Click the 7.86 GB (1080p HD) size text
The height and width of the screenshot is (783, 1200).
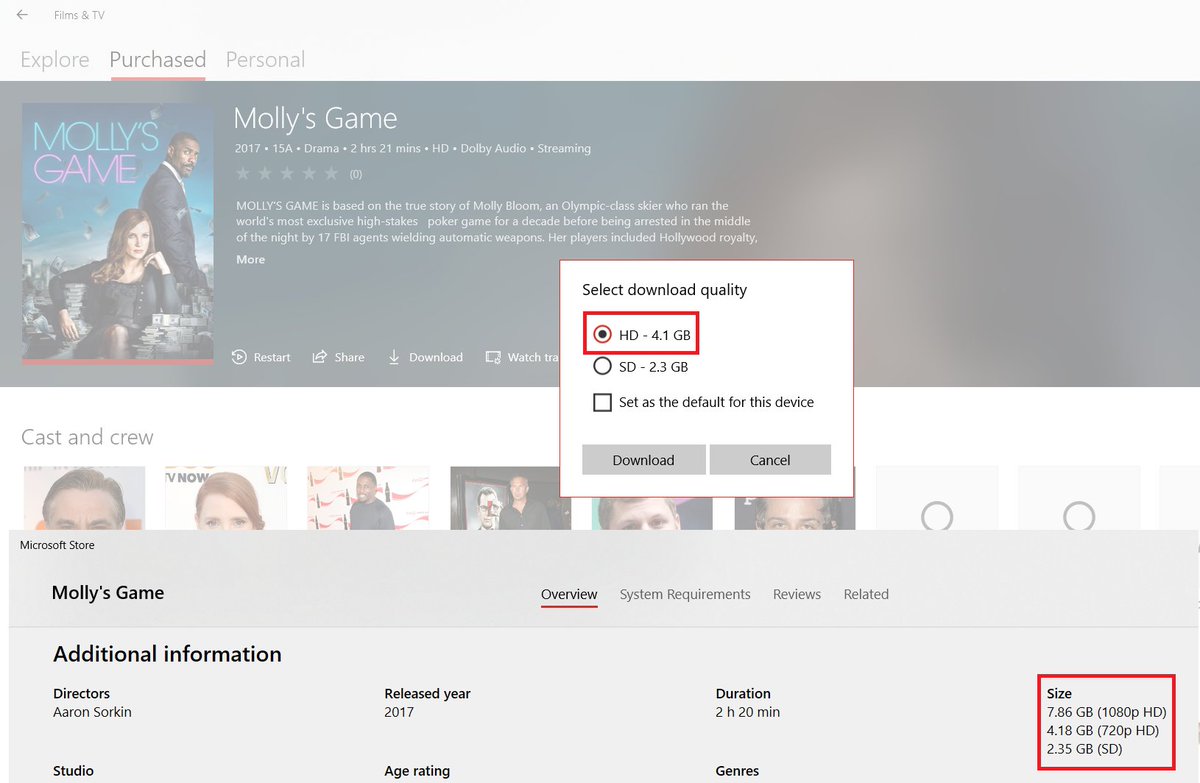1106,712
